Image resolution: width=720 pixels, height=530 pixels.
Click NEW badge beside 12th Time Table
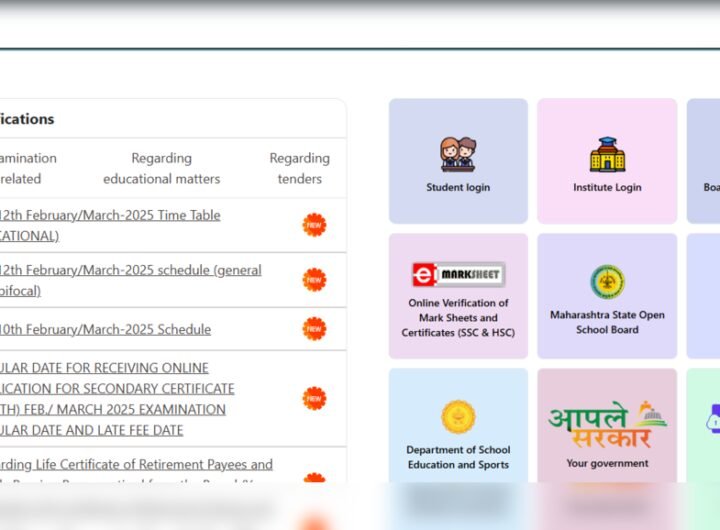[x=314, y=225]
